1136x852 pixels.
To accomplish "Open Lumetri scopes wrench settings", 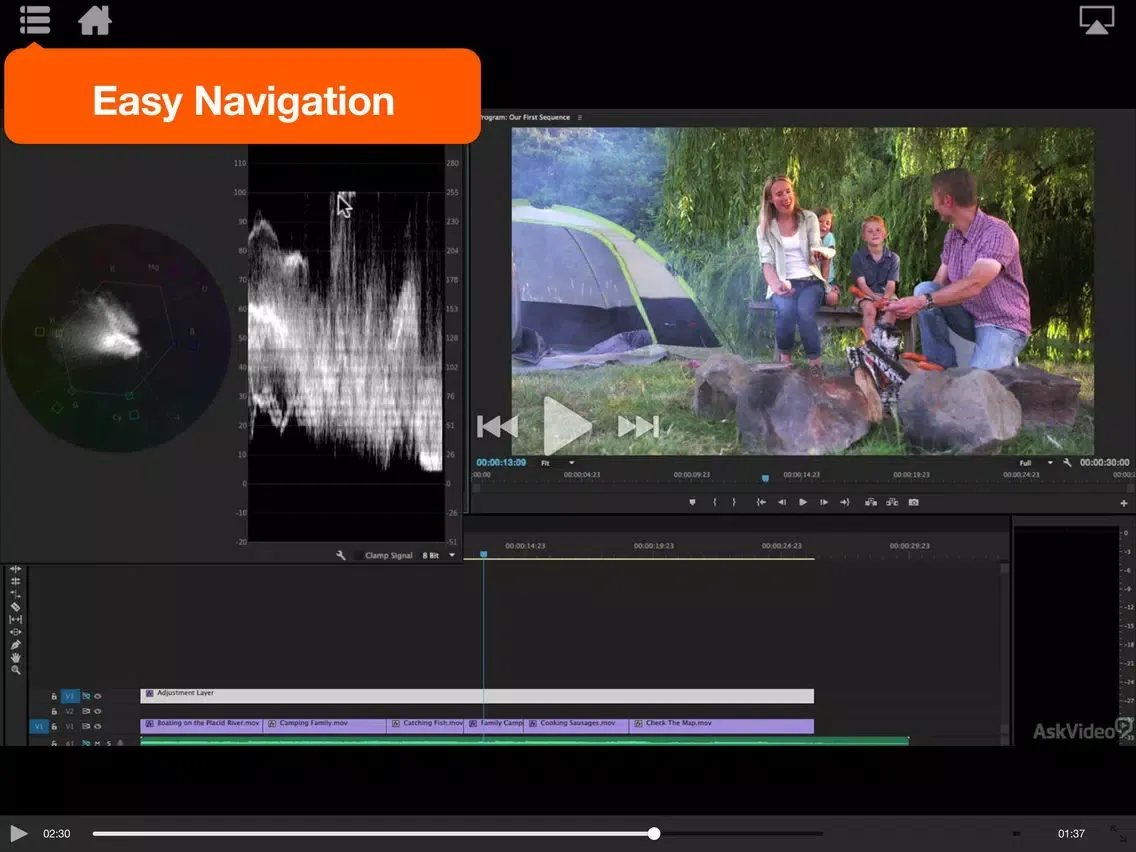I will [x=341, y=556].
